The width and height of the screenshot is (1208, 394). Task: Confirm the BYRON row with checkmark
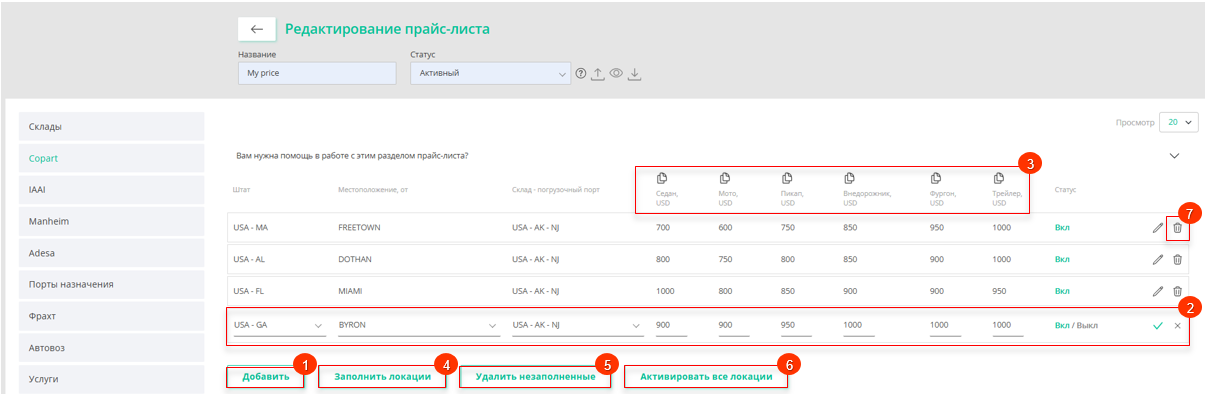click(x=1158, y=326)
